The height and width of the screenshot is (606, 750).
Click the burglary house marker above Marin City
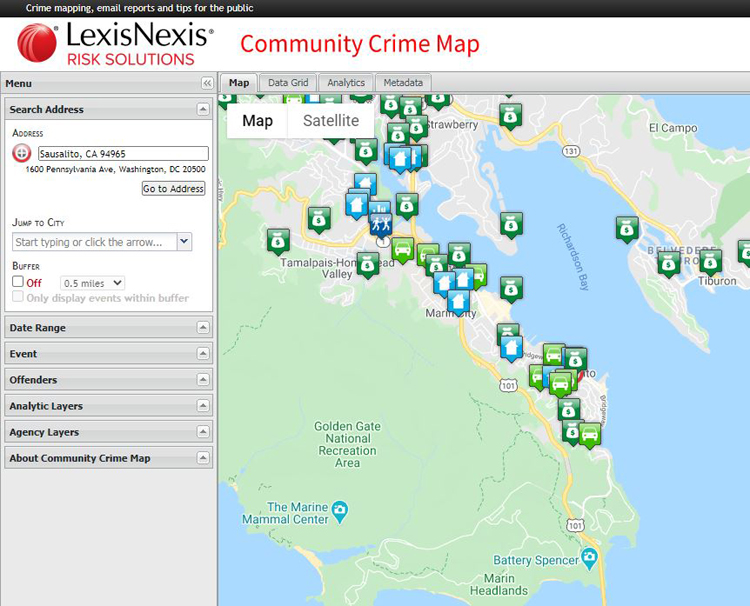(458, 301)
